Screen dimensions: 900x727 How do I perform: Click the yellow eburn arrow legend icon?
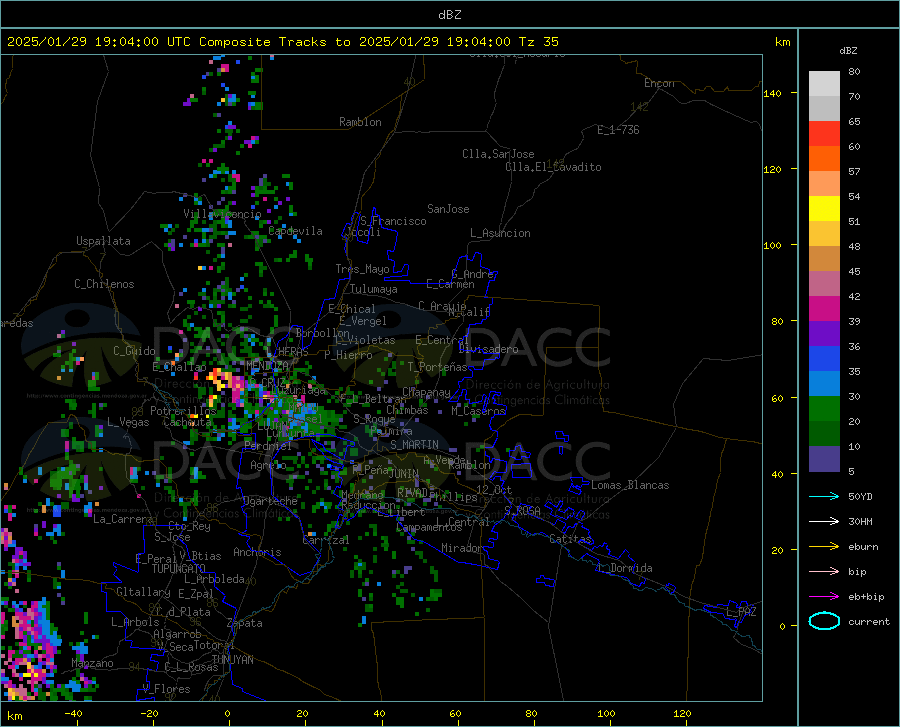coord(824,547)
